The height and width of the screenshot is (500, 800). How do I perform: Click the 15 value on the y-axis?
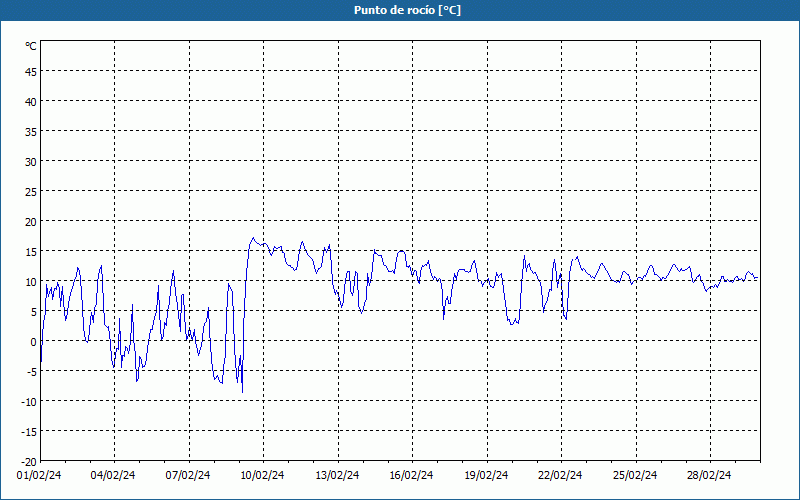click(x=31, y=252)
